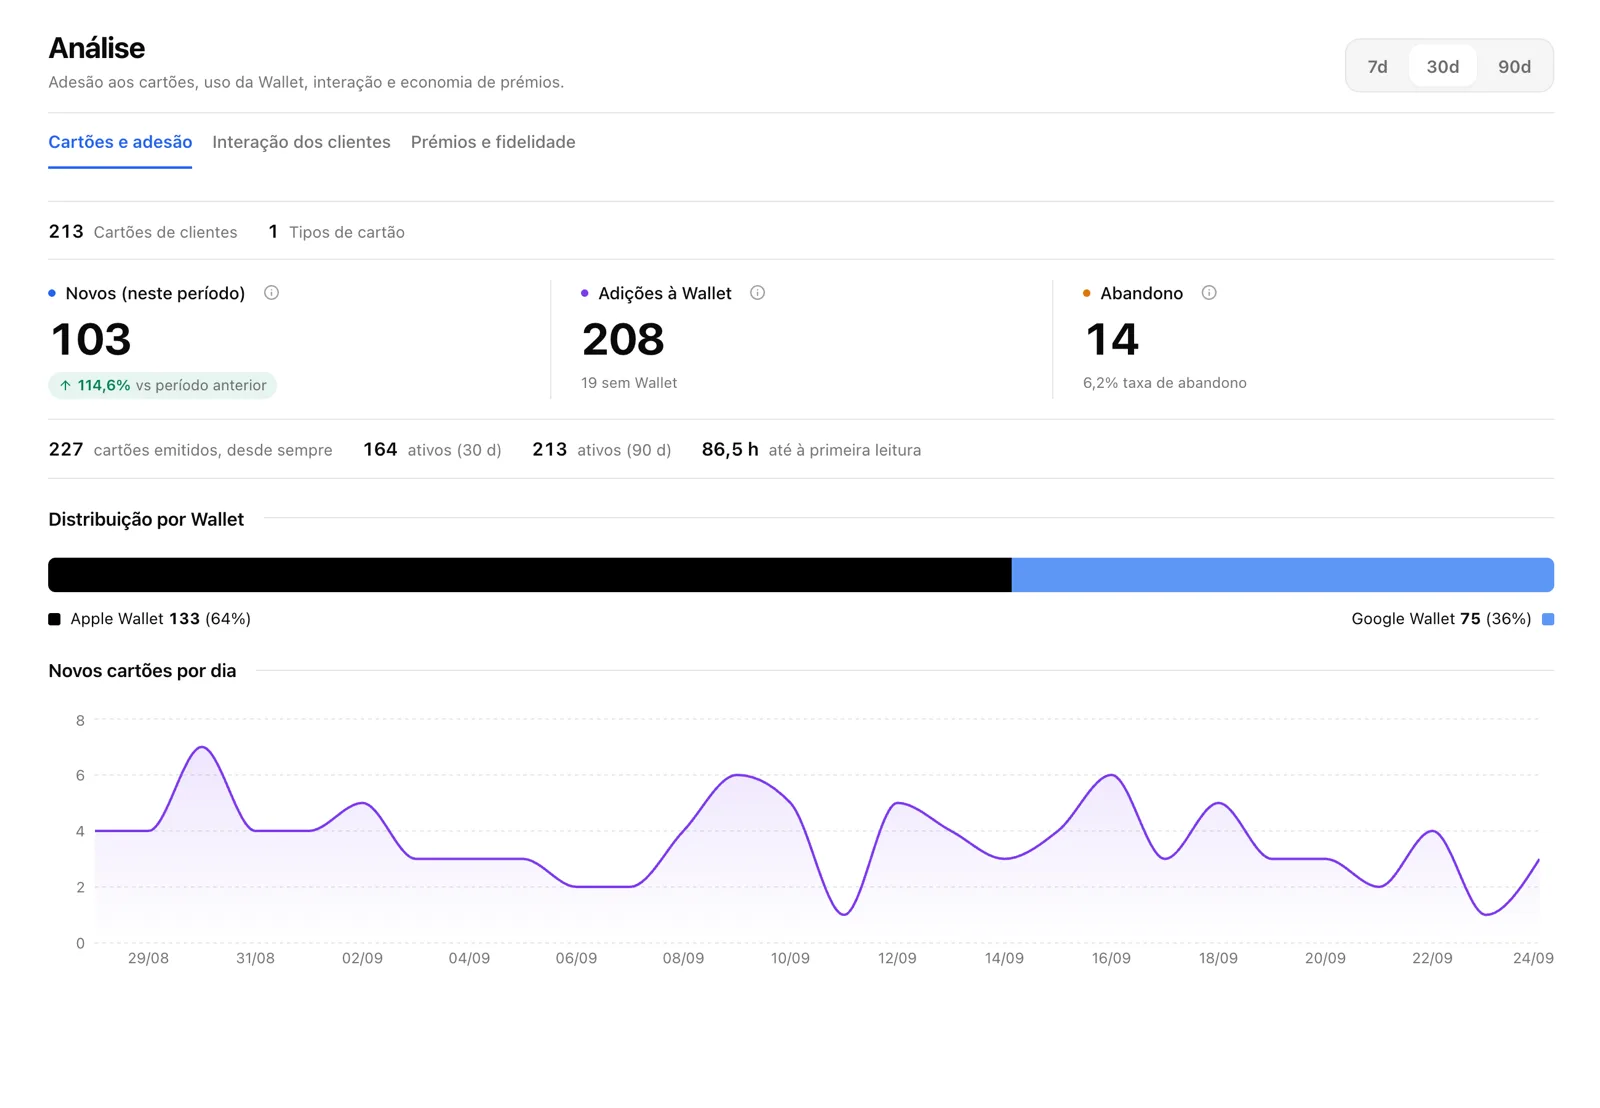Switch to the 90d time range
The width and height of the screenshot is (1600, 1108).
click(1514, 66)
